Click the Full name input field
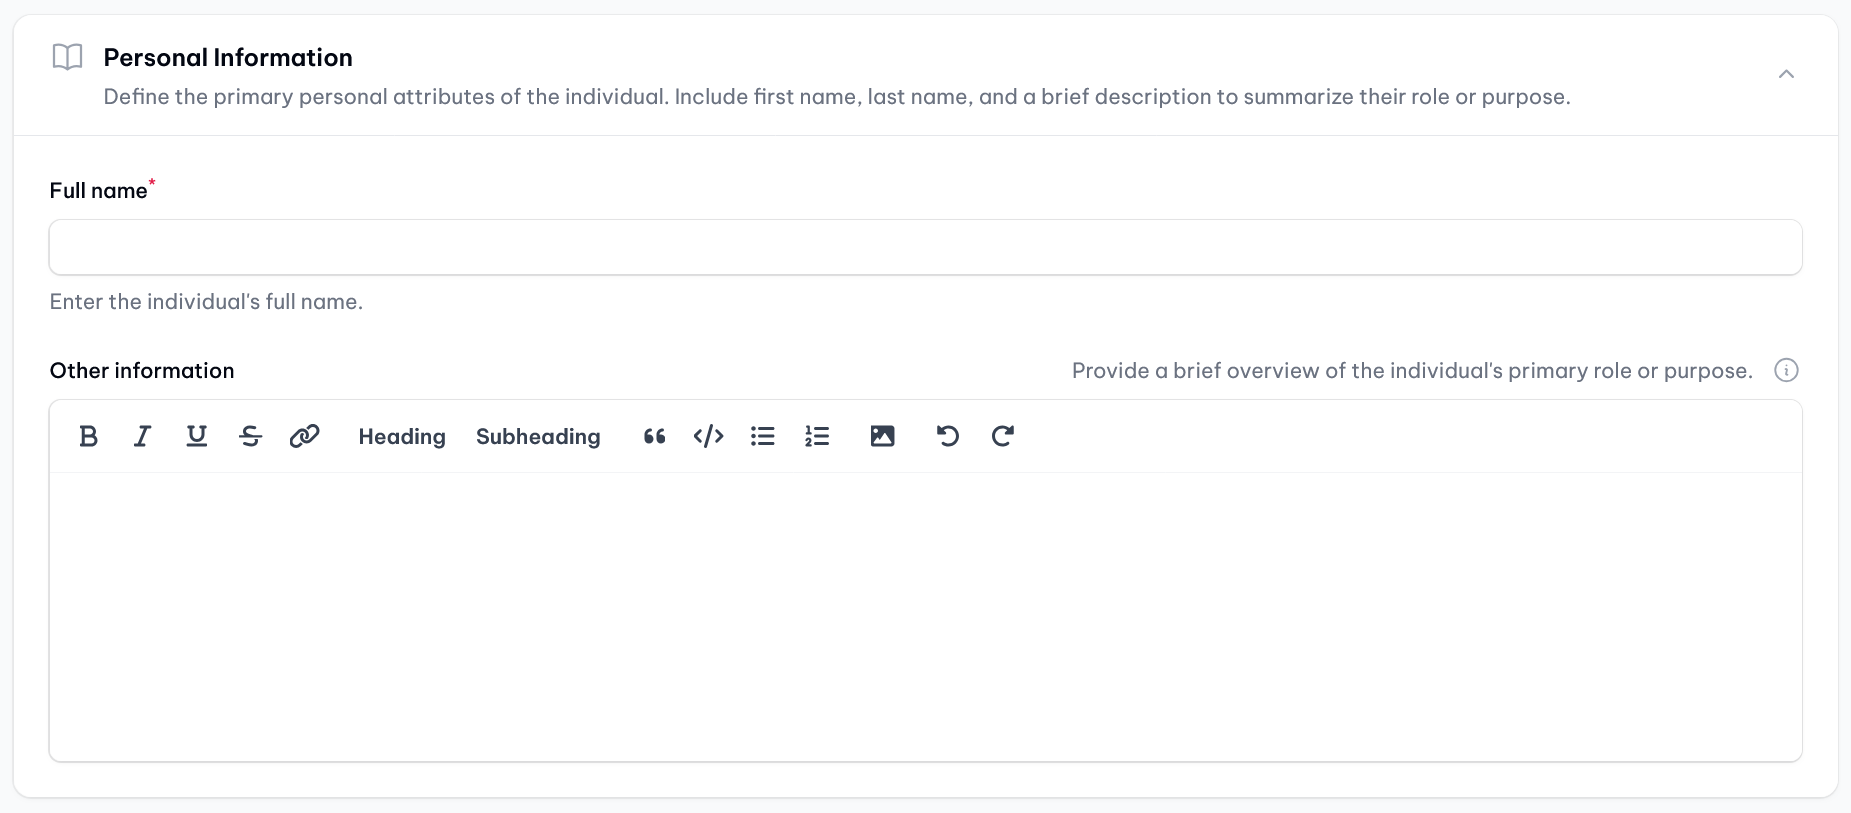 point(926,247)
